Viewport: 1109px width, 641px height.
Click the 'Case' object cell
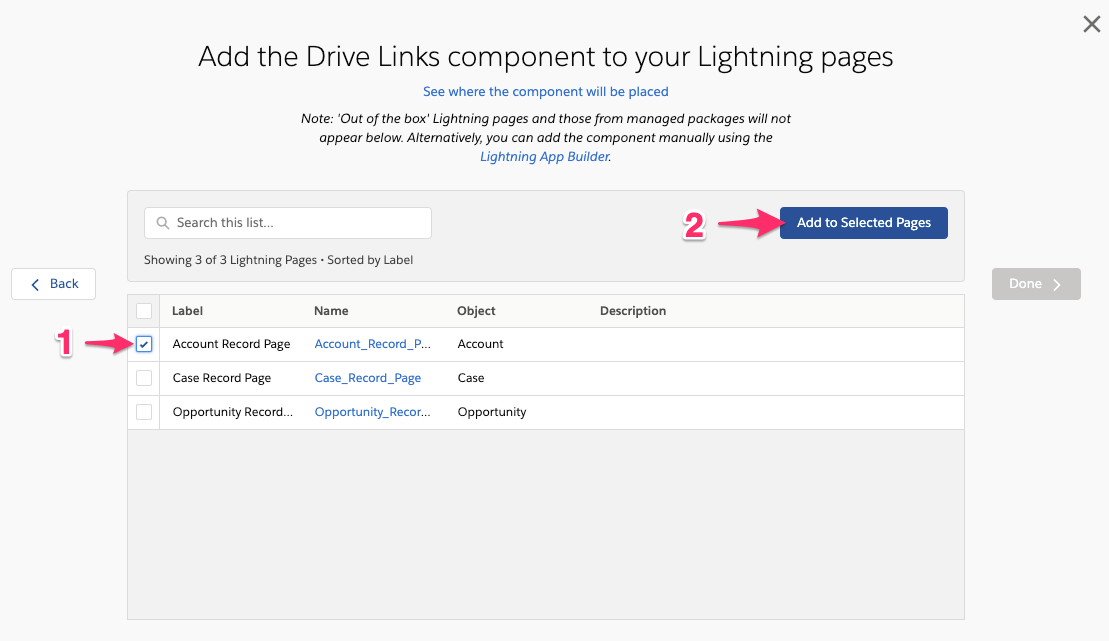[470, 378]
